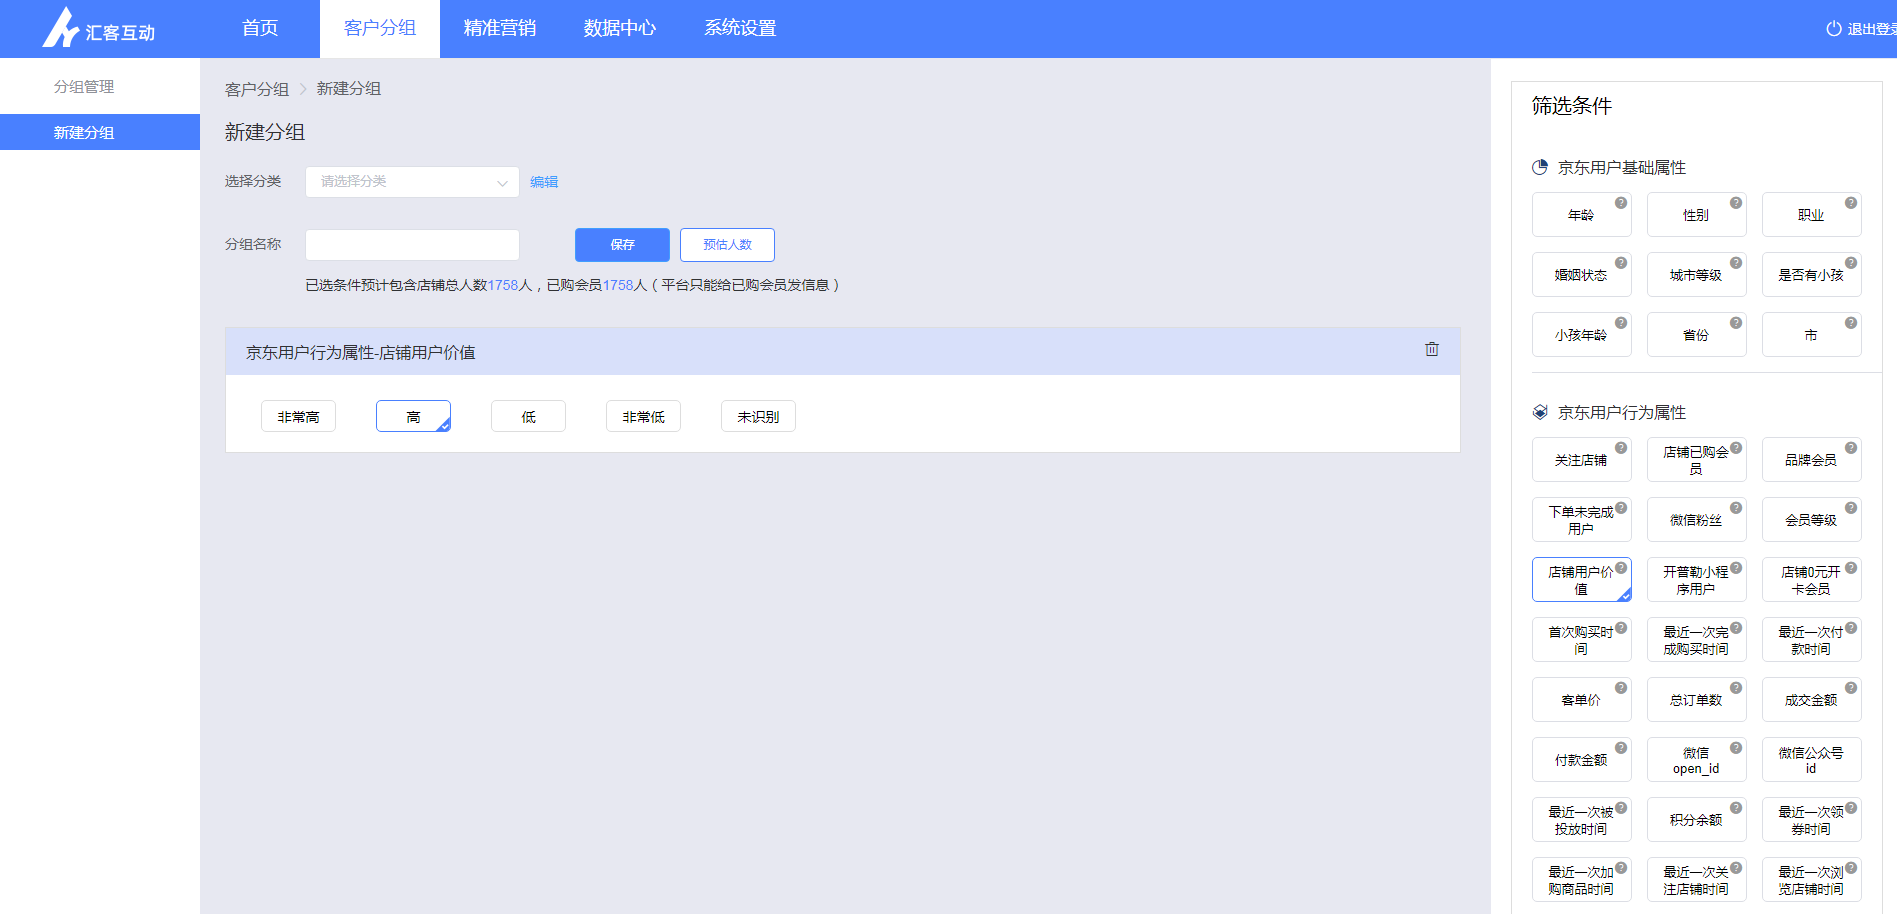Go to the 首页 tab
The height and width of the screenshot is (914, 1897).
[x=260, y=29]
